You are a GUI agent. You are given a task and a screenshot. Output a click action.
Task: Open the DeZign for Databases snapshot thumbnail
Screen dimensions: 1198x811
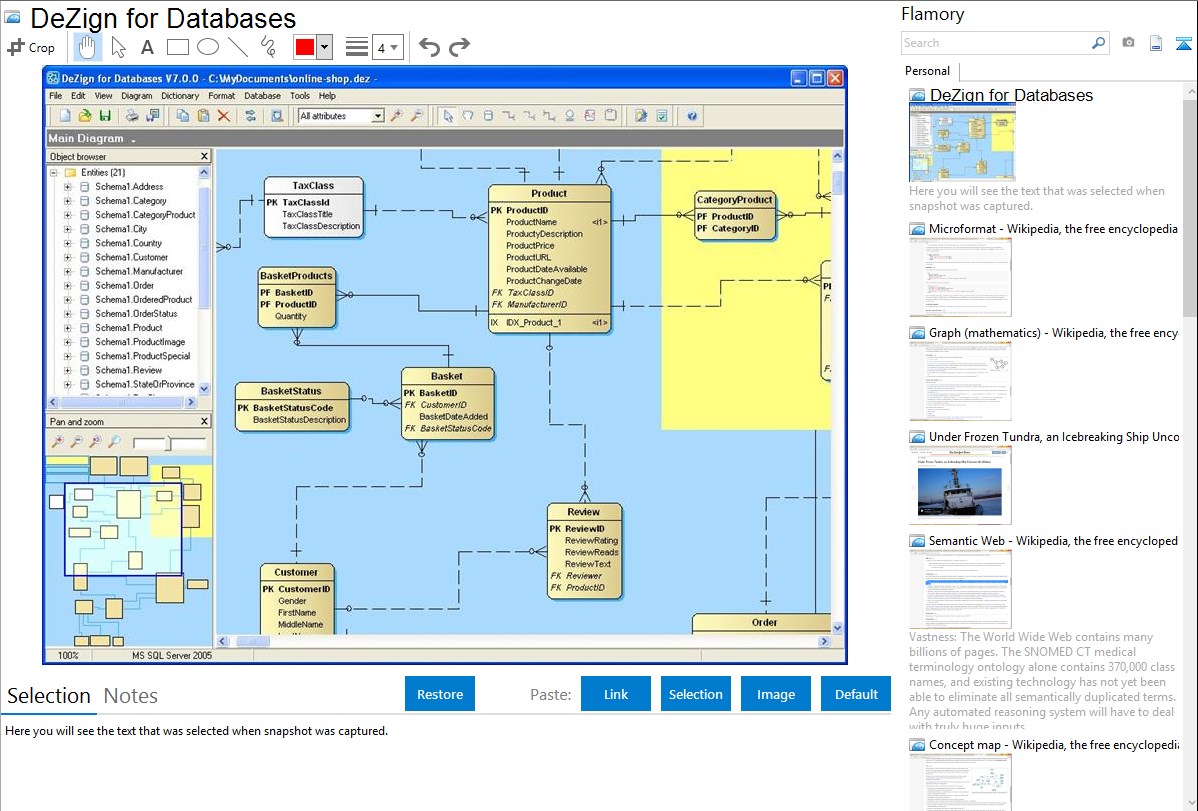[x=962, y=142]
